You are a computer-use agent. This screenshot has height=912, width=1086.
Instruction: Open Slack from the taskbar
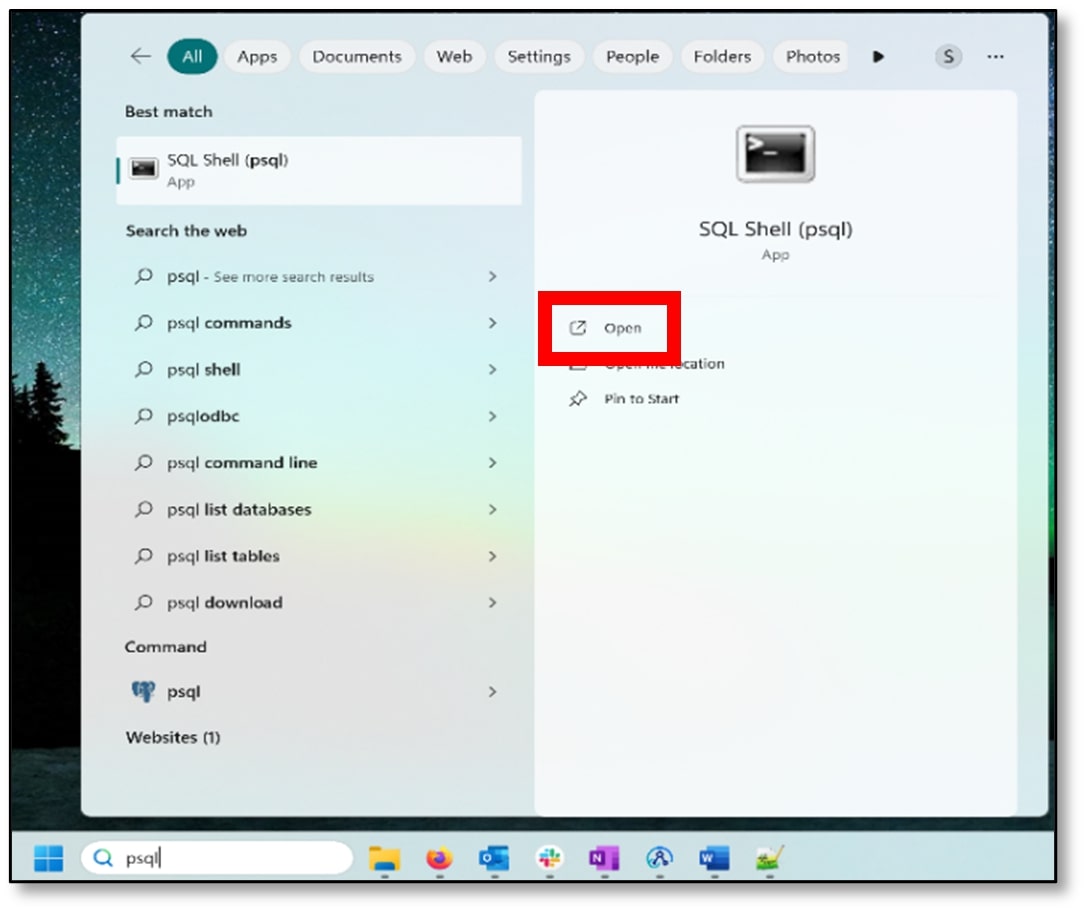point(549,859)
